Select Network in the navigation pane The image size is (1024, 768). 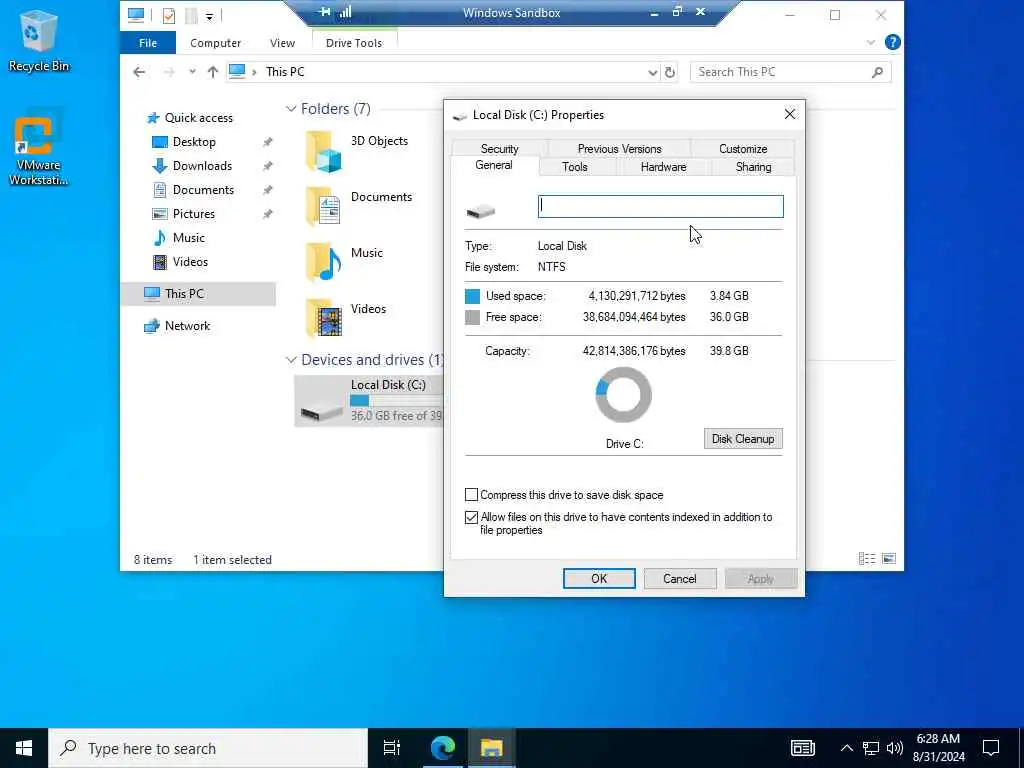tap(187, 326)
